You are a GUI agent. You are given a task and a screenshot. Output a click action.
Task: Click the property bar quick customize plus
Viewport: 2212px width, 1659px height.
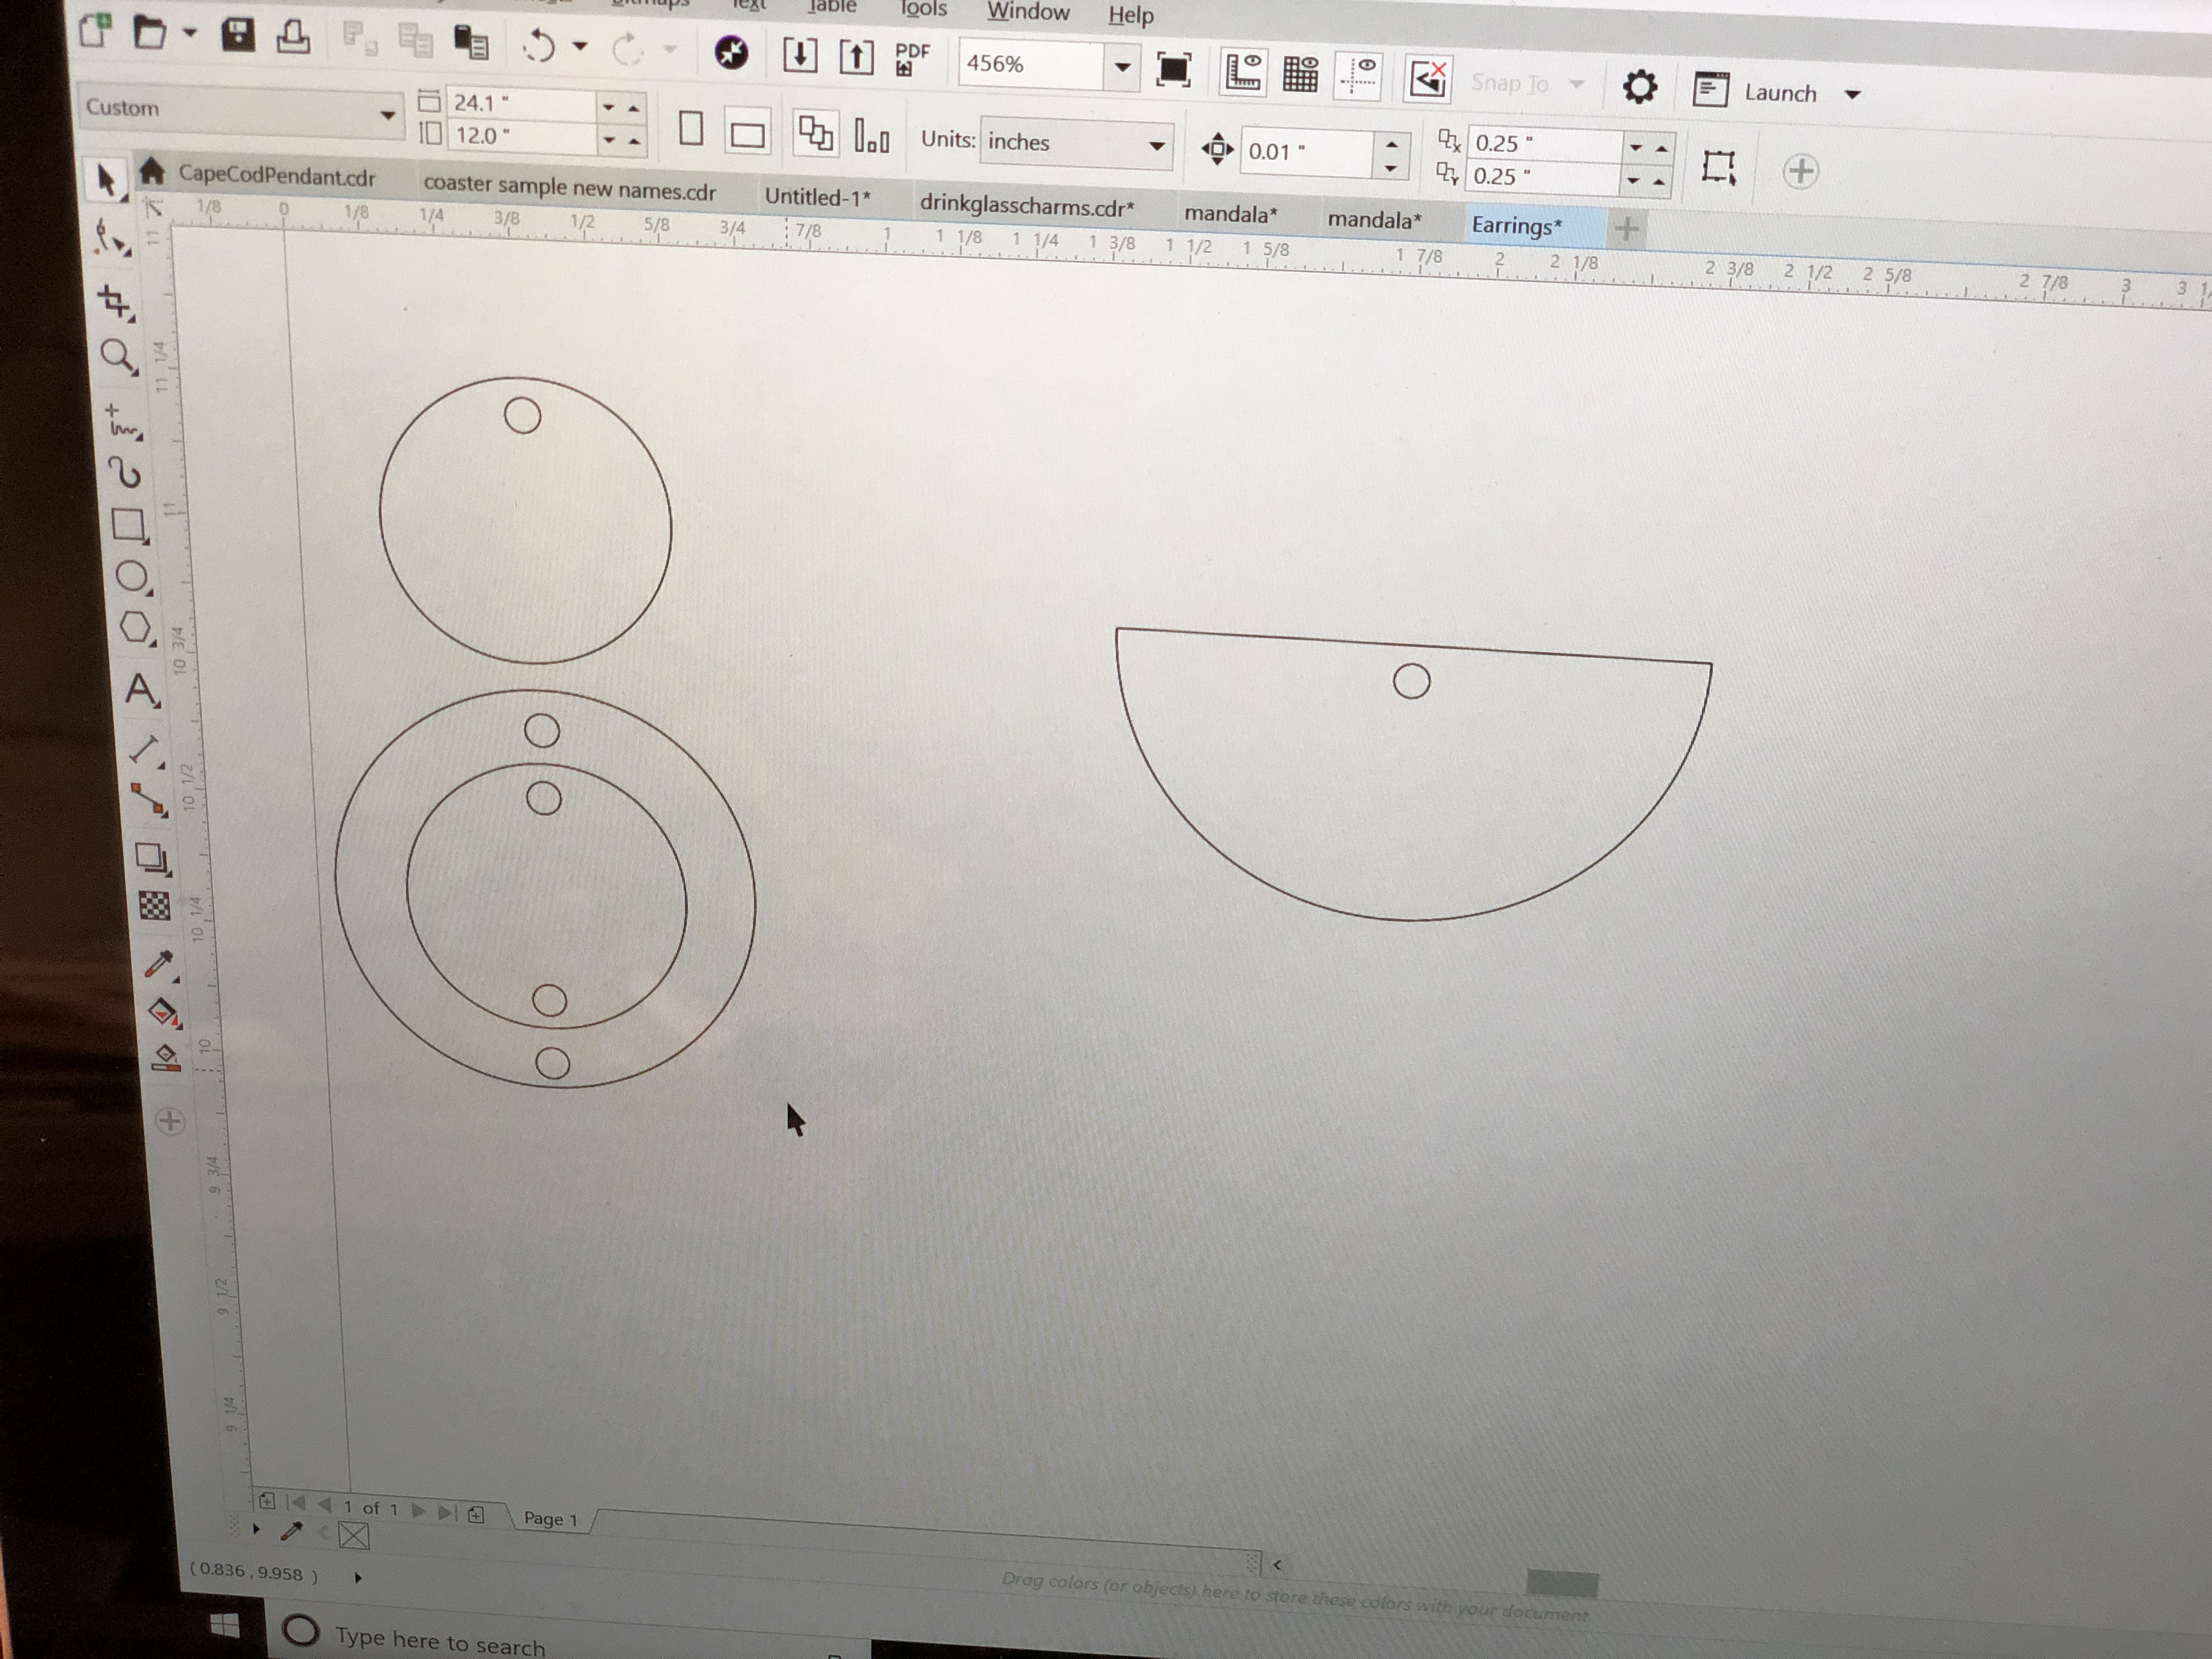(x=1800, y=170)
